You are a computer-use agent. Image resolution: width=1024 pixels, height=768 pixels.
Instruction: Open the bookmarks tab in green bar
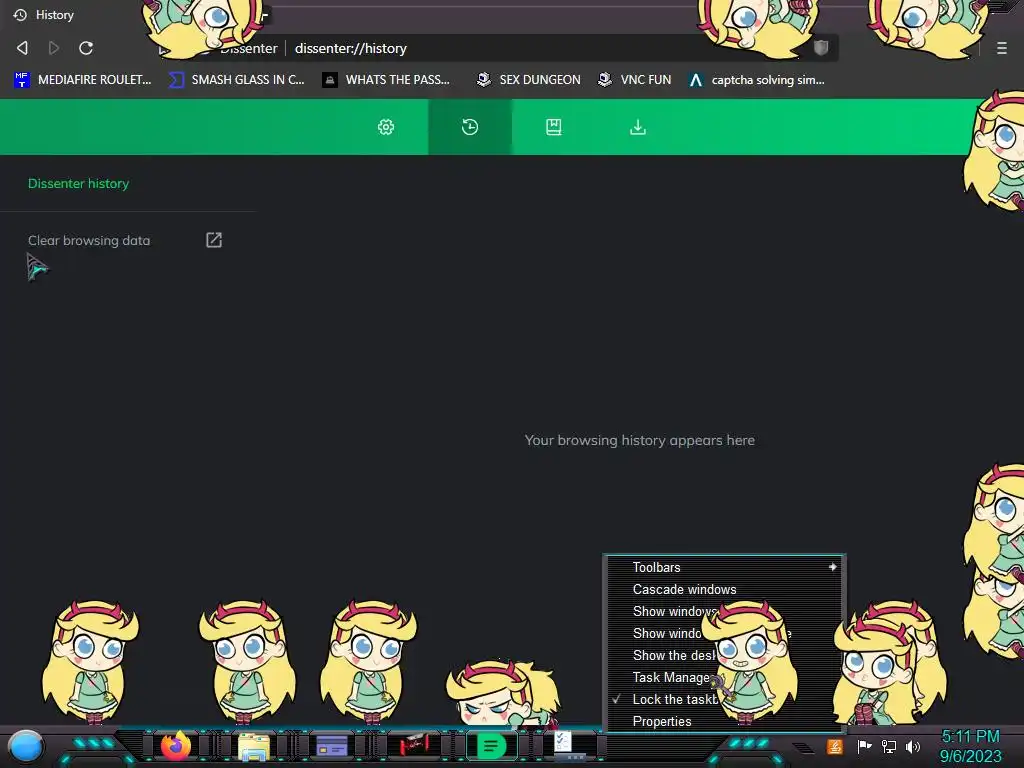point(553,127)
